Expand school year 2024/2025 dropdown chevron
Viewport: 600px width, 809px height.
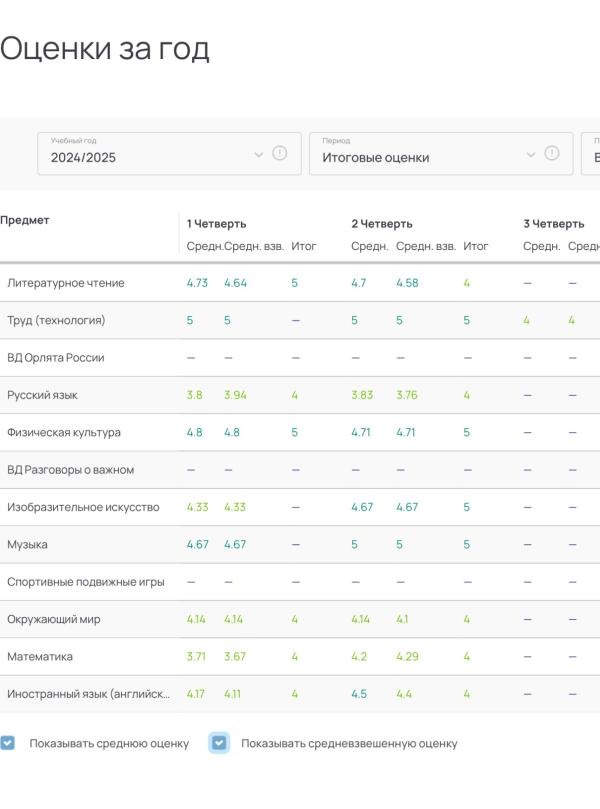pos(258,154)
